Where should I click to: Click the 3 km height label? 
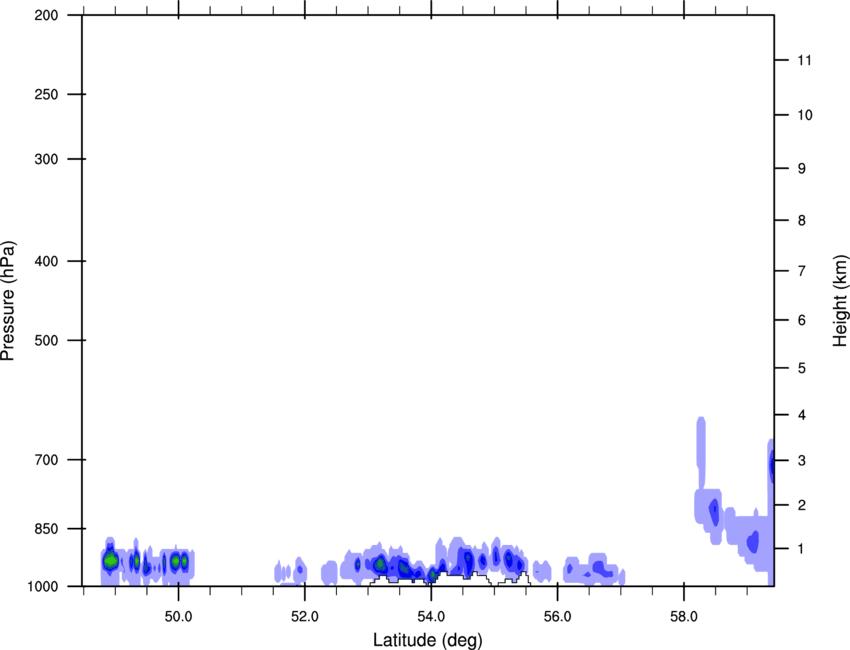(x=802, y=460)
